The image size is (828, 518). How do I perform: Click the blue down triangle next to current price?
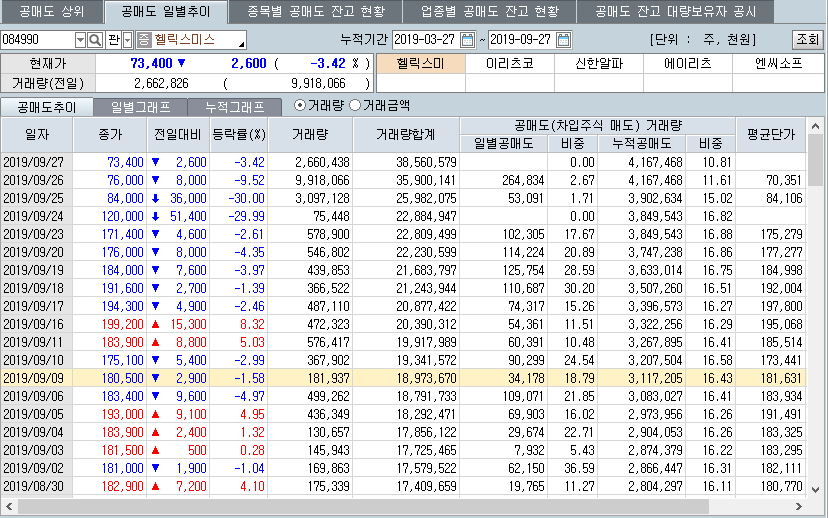182,63
